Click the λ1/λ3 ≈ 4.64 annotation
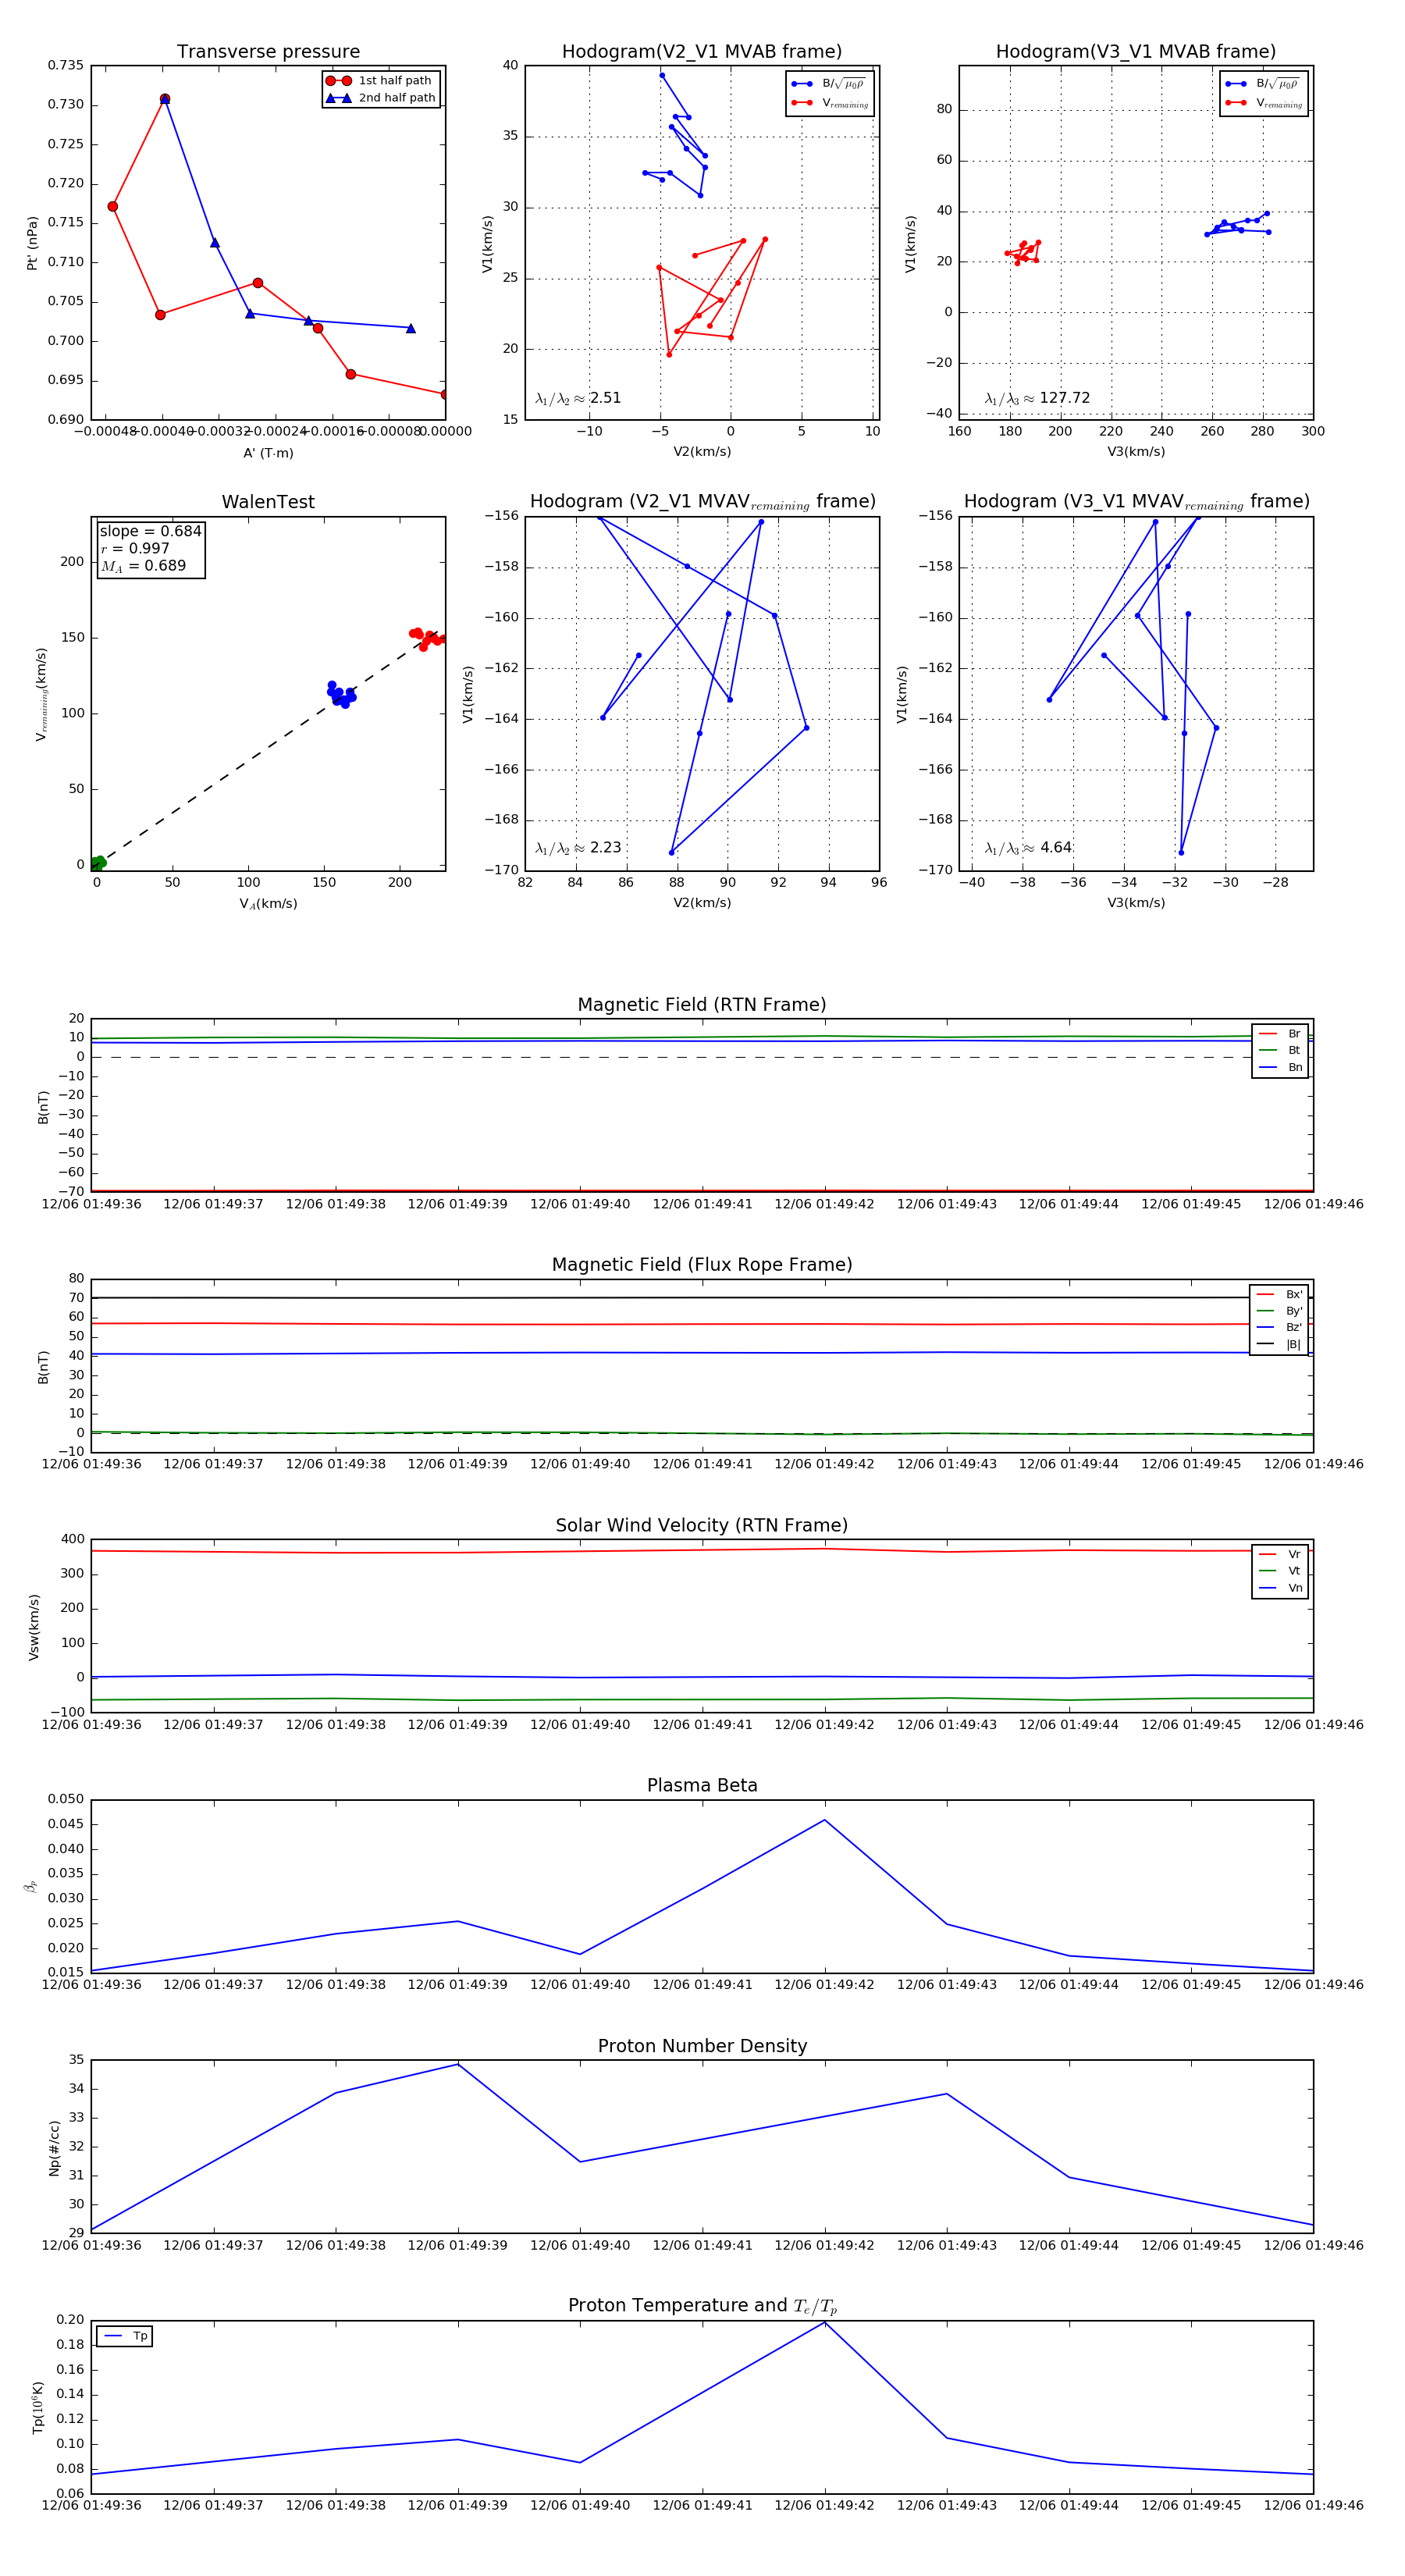1405x2576 pixels. point(1028,847)
